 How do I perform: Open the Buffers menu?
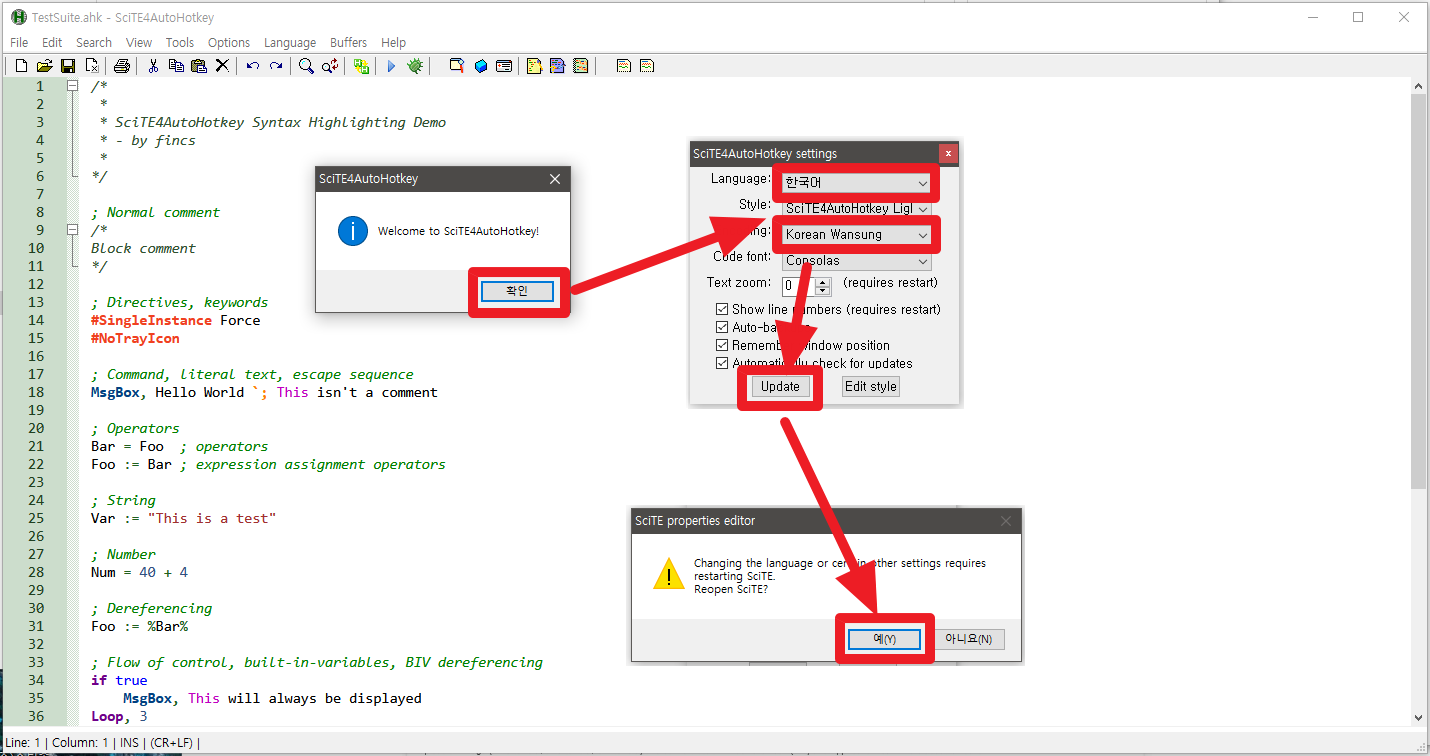[348, 42]
